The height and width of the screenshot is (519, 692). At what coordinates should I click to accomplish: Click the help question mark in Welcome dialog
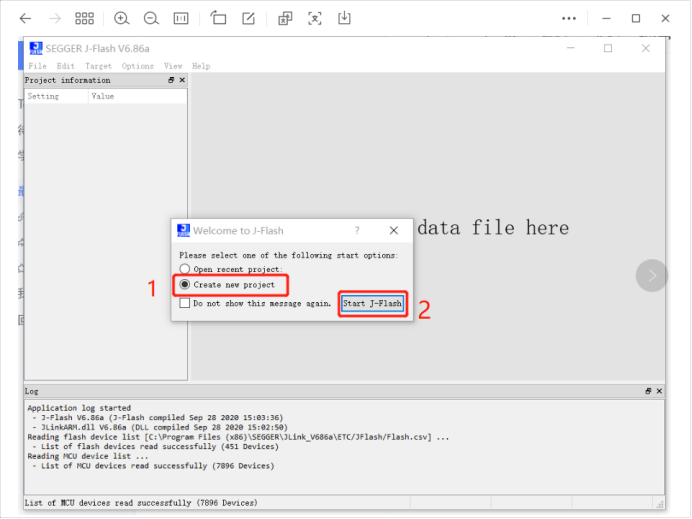(357, 230)
